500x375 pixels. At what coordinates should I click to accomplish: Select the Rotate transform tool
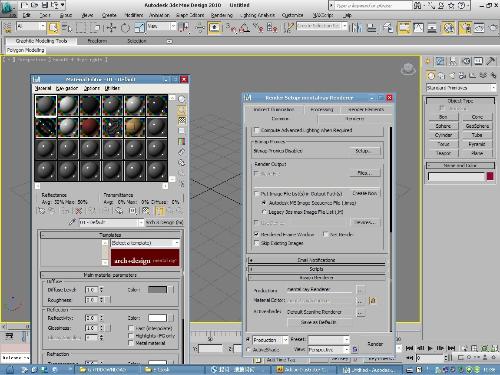125,28
